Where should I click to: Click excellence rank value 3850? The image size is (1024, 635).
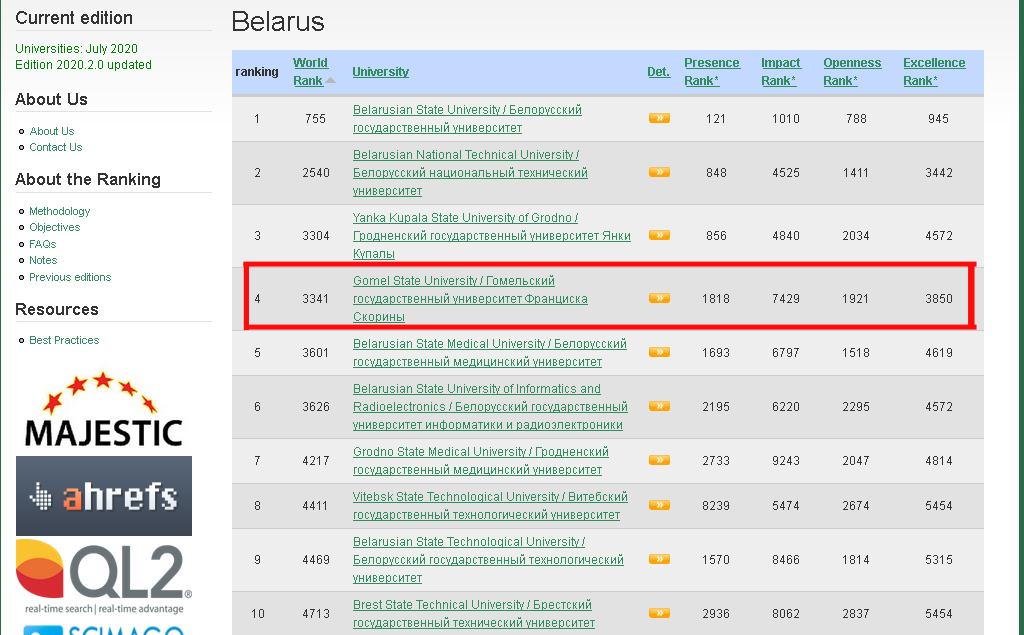click(938, 299)
